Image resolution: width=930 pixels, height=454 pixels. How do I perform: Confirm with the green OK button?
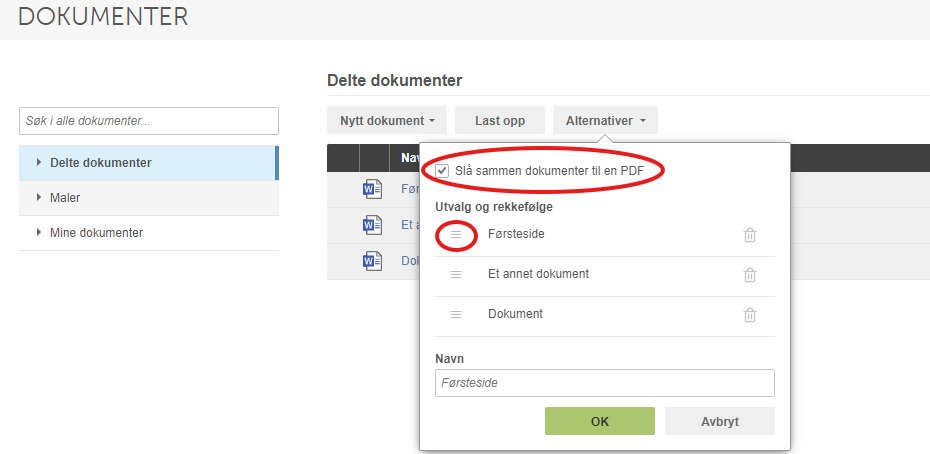pos(600,421)
